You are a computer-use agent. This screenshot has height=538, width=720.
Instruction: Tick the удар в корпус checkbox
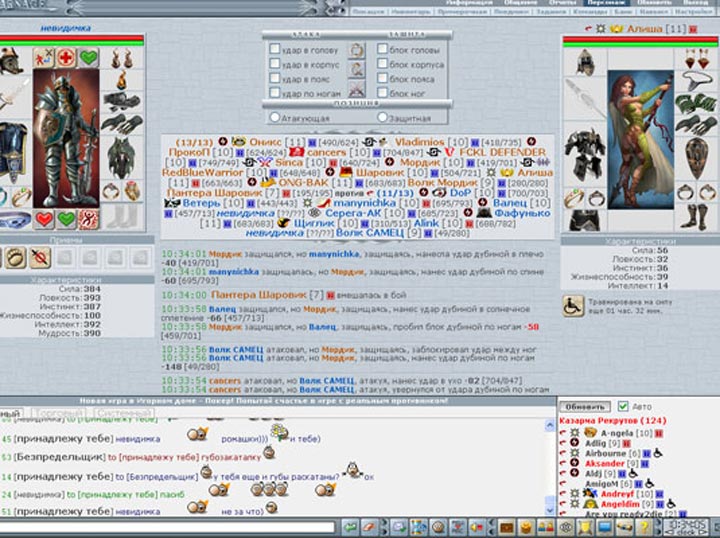(x=275, y=63)
